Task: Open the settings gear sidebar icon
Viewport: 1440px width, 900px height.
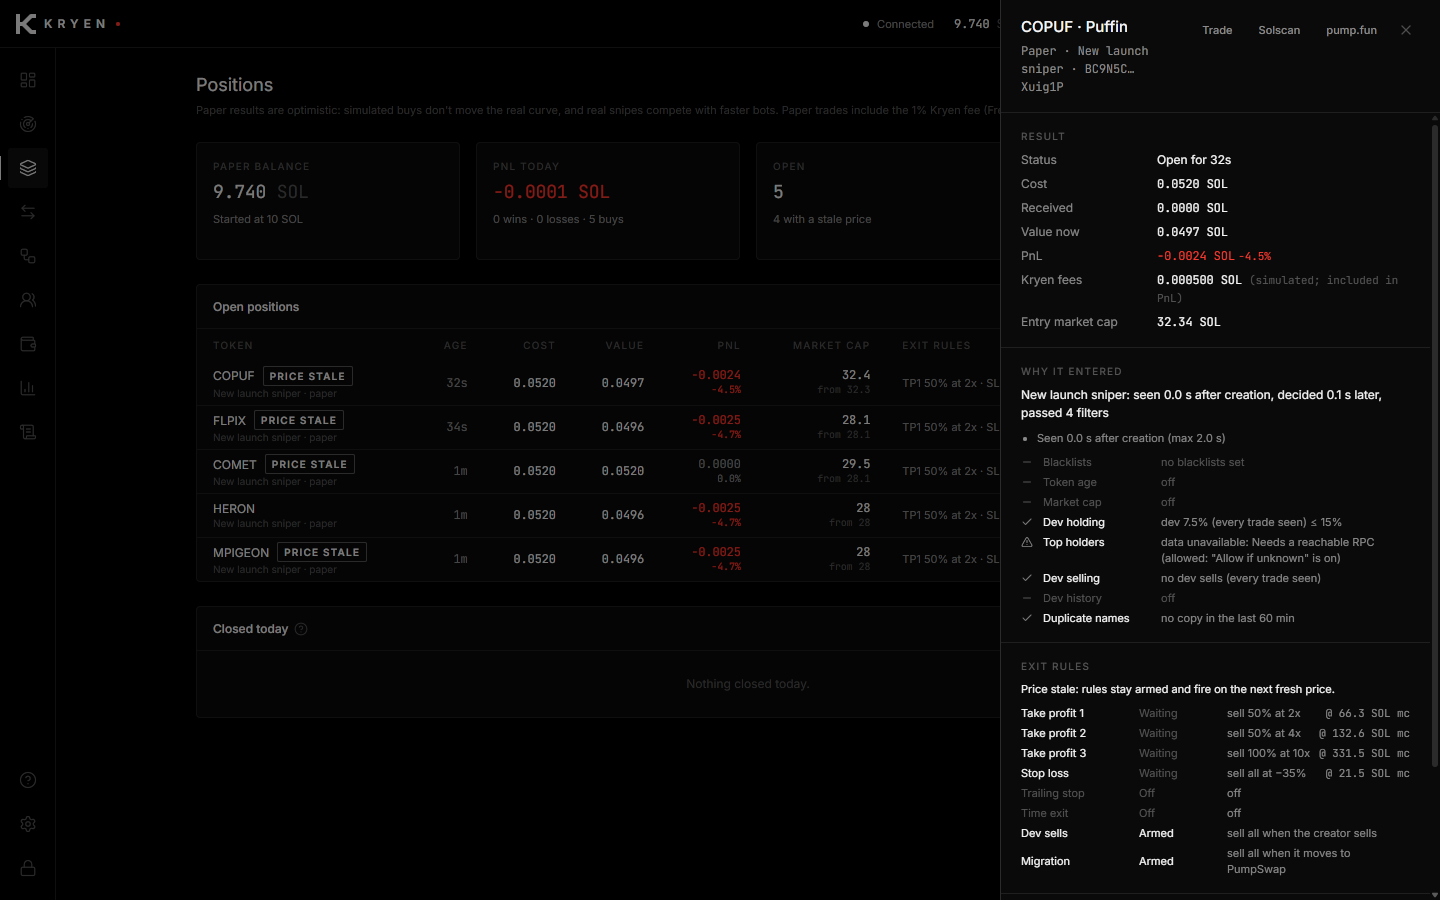Action: pyautogui.click(x=28, y=824)
